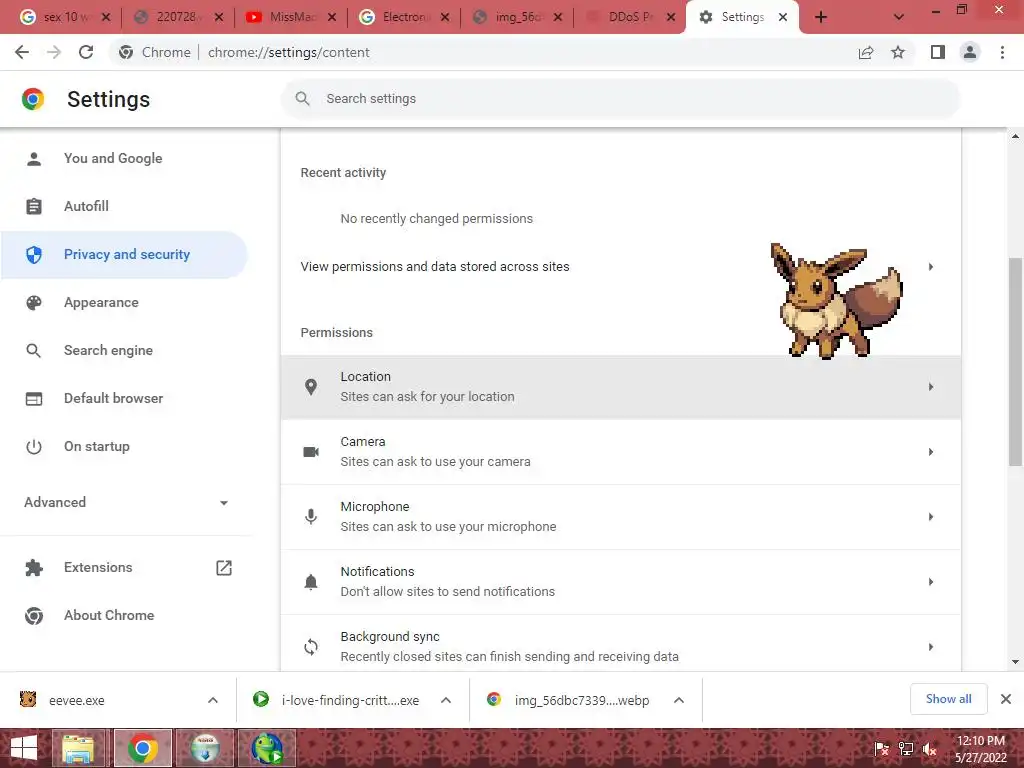The image size is (1024, 768).
Task: Click the Action Center flag tray icon
Action: pos(882,749)
